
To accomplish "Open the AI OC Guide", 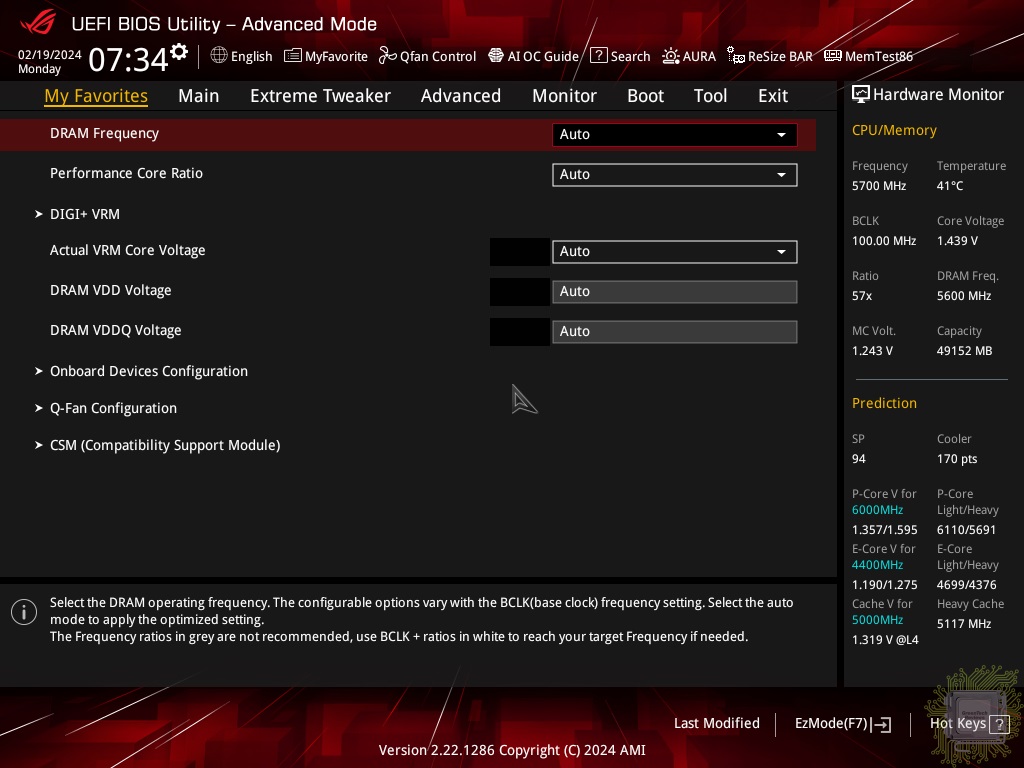I will [x=533, y=56].
